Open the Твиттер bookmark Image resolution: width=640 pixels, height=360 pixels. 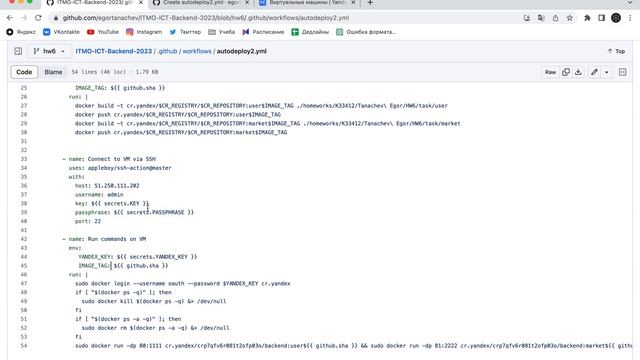tap(185, 32)
